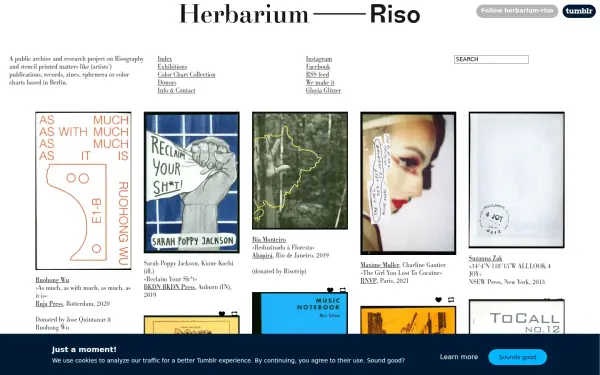This screenshot has width=600, height=375.
Task: Click the reblog arrows under the Maxime Muller post
Action: [451, 300]
